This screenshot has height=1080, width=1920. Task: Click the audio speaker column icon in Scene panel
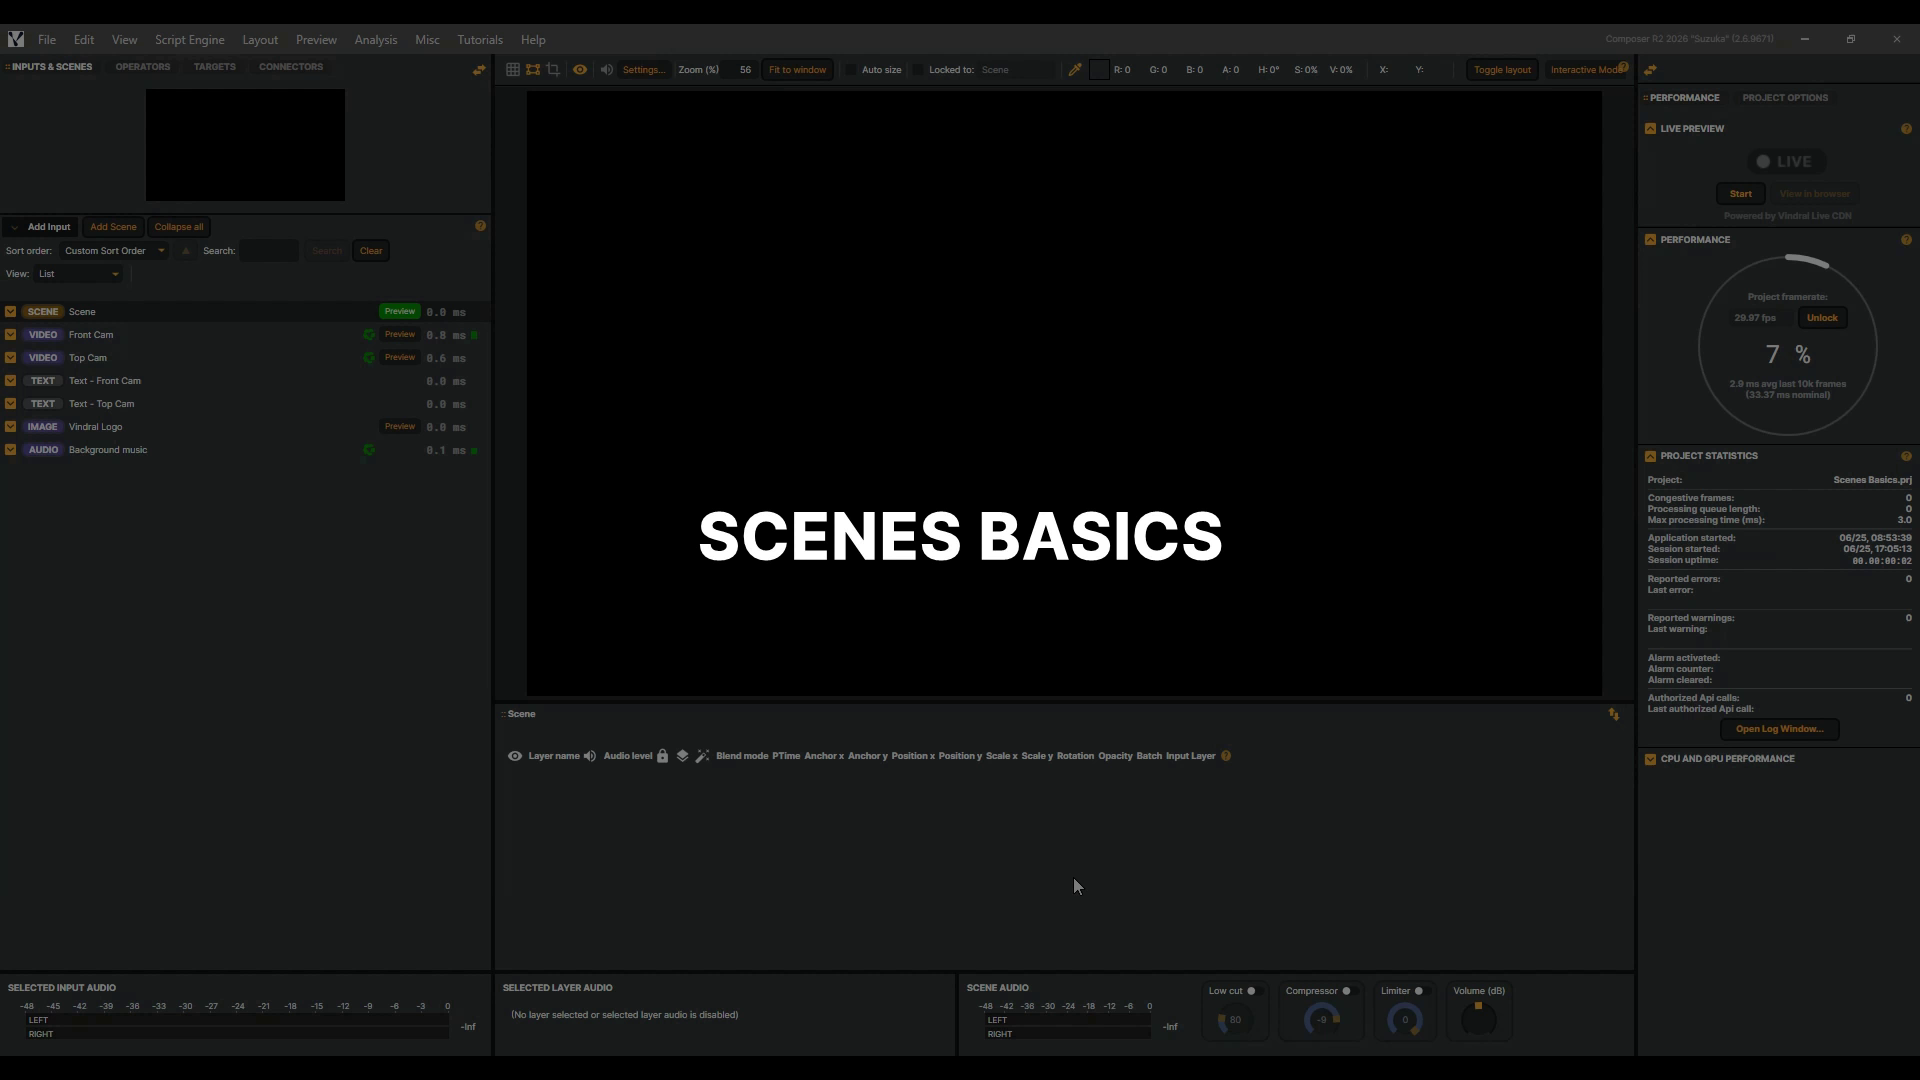[x=590, y=756]
